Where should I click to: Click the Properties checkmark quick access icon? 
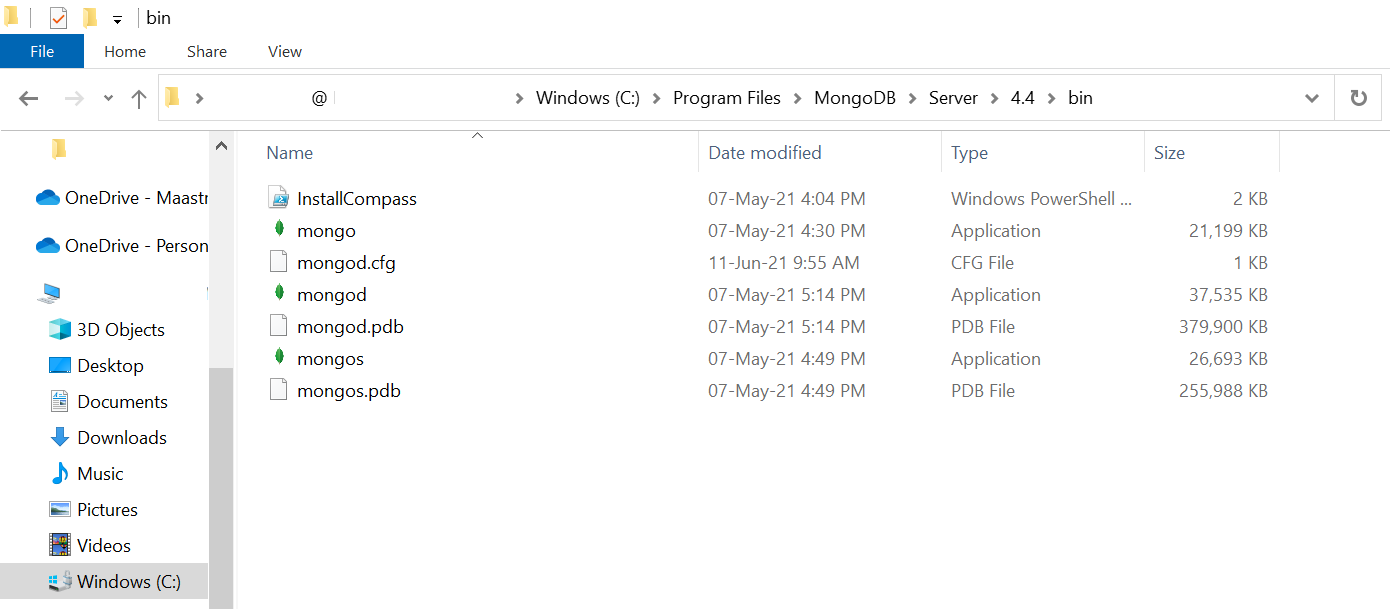click(x=58, y=18)
